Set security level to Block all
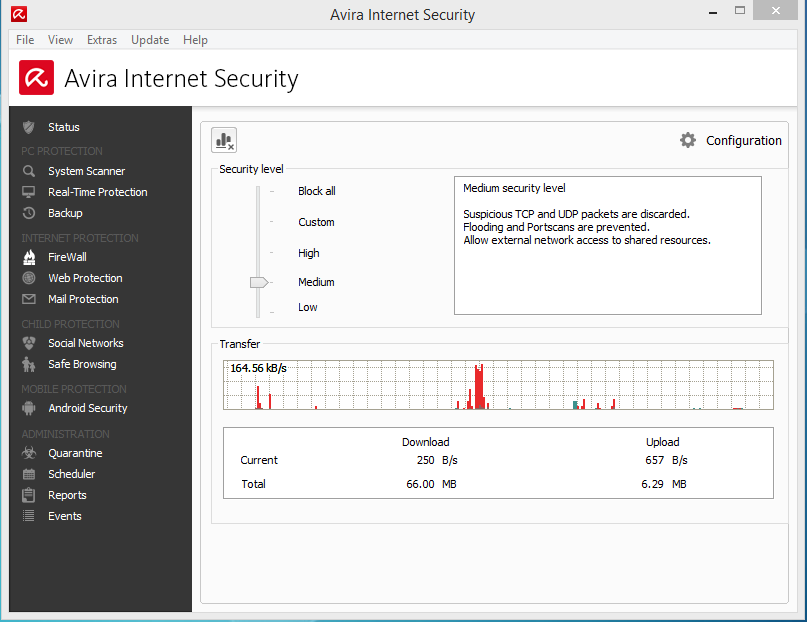This screenshot has height=622, width=807. click(316, 191)
